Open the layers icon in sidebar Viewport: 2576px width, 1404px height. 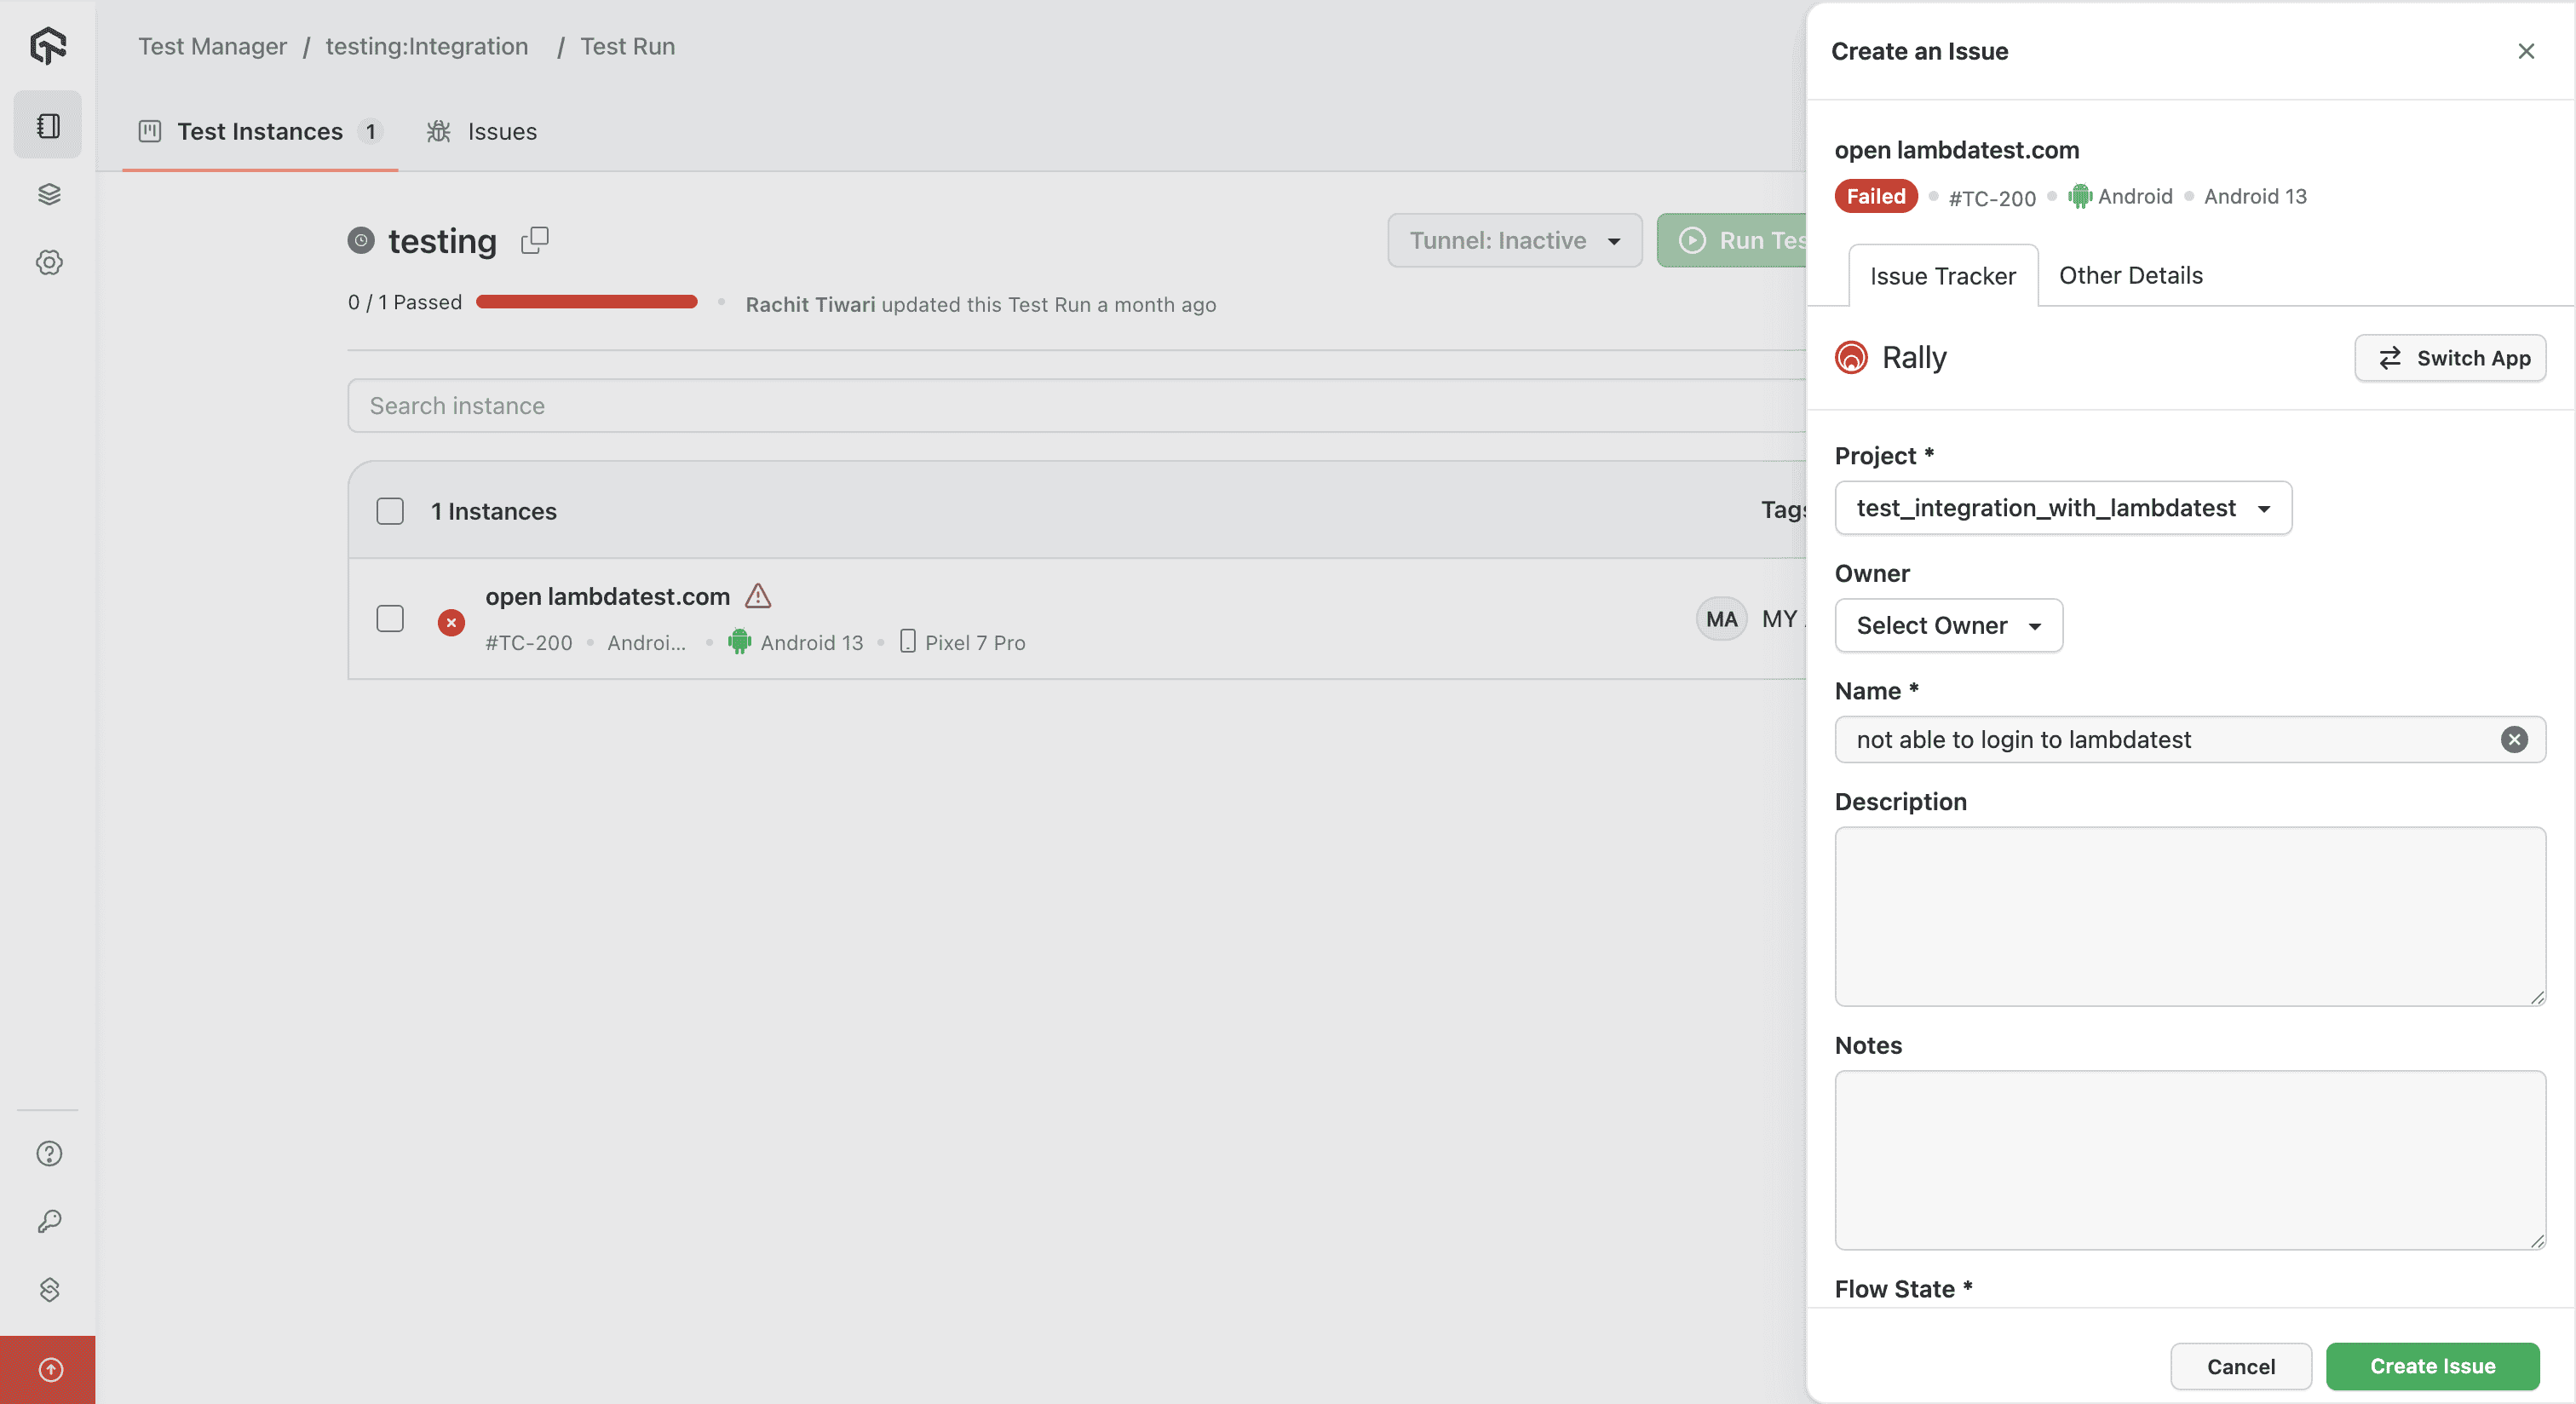click(49, 194)
